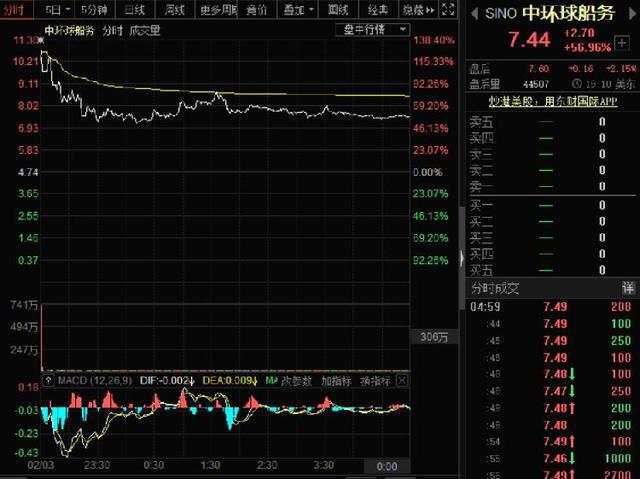Screen dimensions: 640x479
Task: Switch to 经典 classic layout
Action: point(378,10)
